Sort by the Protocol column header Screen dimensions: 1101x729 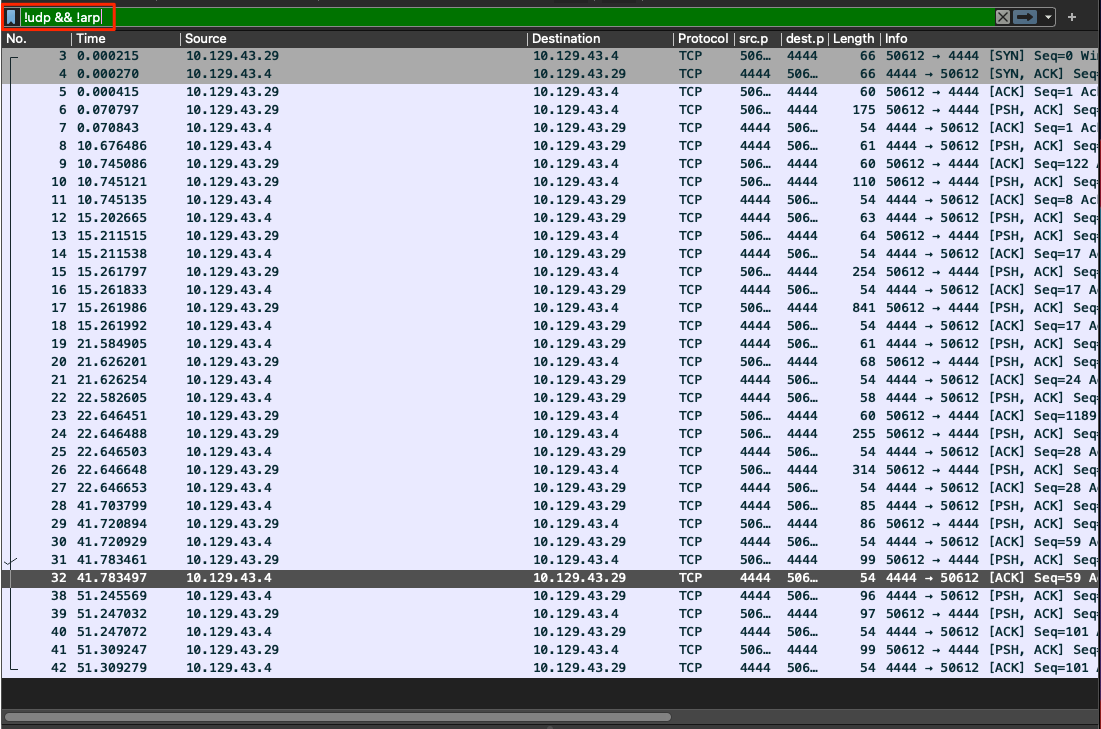pos(702,39)
